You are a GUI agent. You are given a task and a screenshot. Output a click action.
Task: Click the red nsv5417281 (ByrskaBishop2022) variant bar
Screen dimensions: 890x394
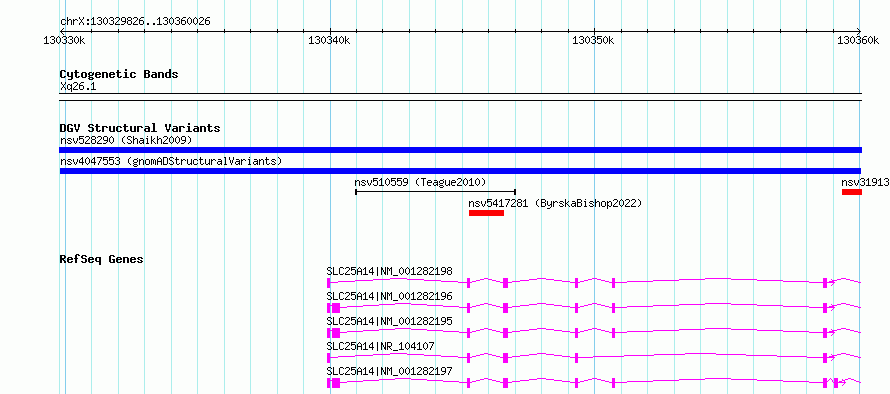pyautogui.click(x=486, y=213)
